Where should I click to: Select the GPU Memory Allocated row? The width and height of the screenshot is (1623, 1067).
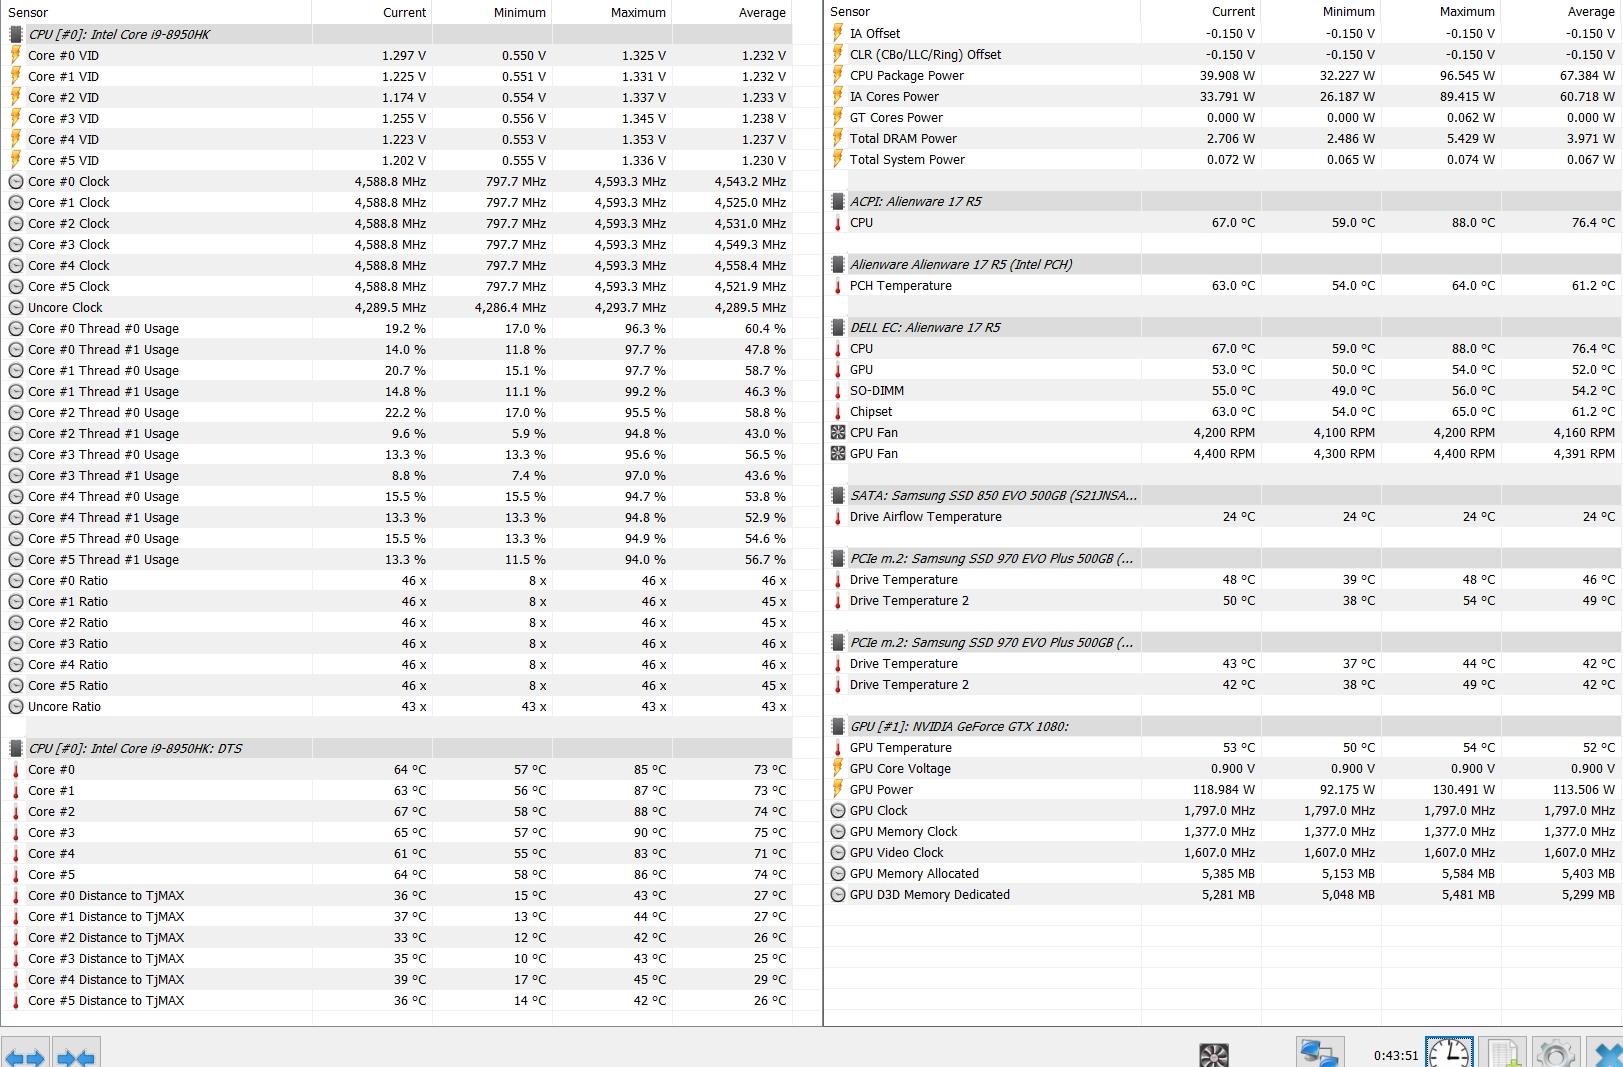point(914,873)
